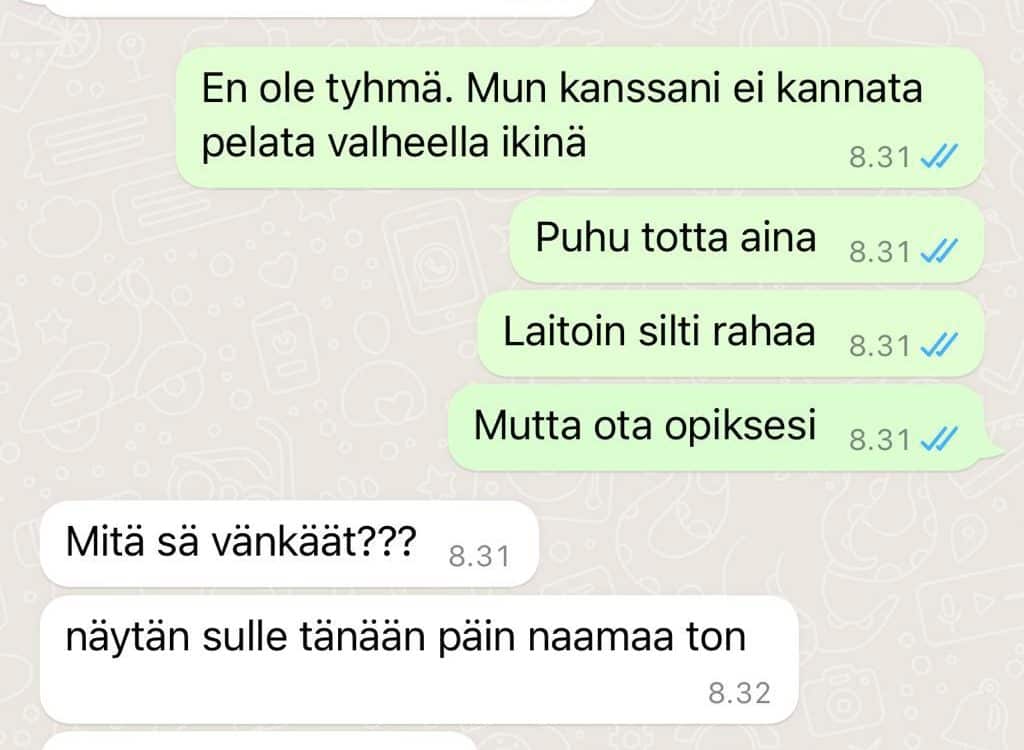Tap read-receipt checkmarks on 'Puhu totta aina'
The width and height of the screenshot is (1024, 750).
[939, 251]
